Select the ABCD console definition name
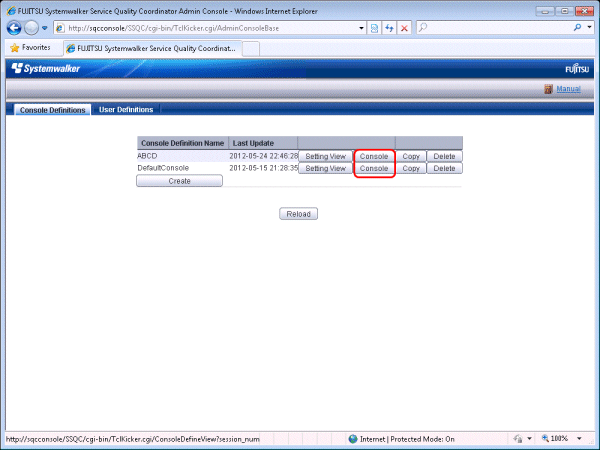Viewport: 600px width, 450px height. click(x=147, y=156)
